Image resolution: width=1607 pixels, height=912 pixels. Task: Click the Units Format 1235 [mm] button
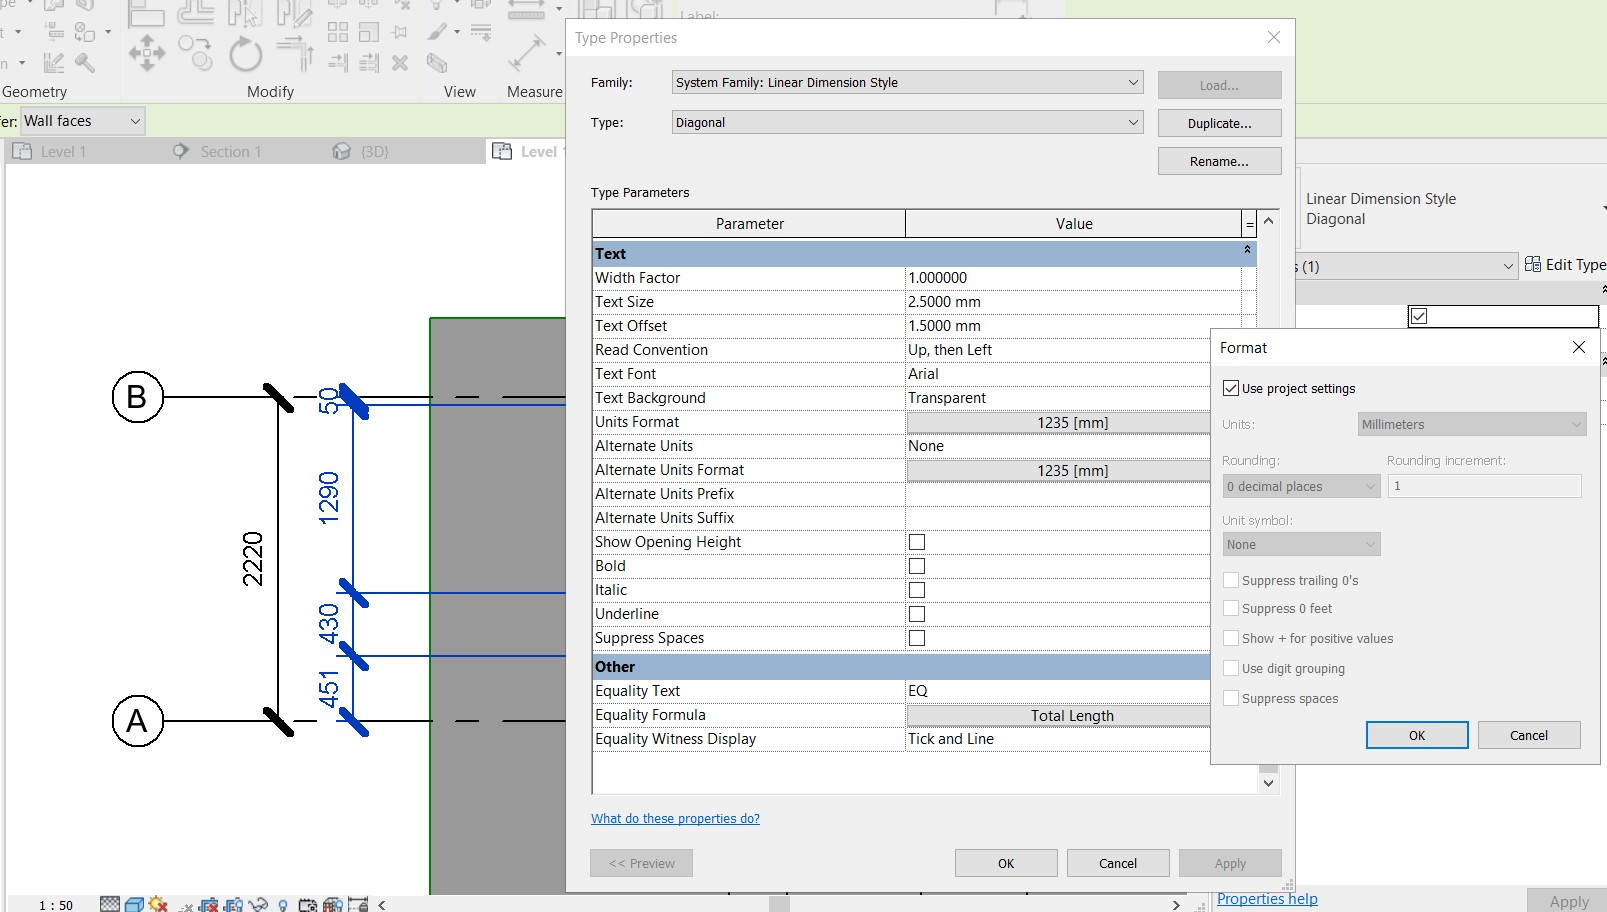[1059, 422]
